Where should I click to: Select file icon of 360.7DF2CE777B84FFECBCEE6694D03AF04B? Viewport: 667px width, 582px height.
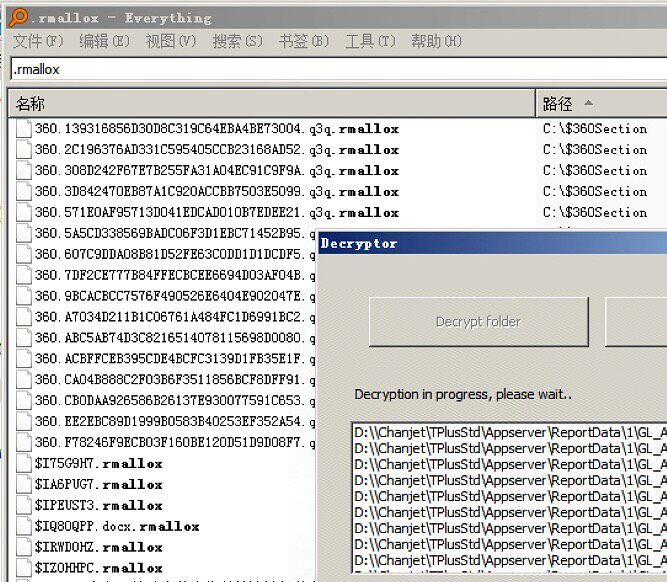click(24, 275)
